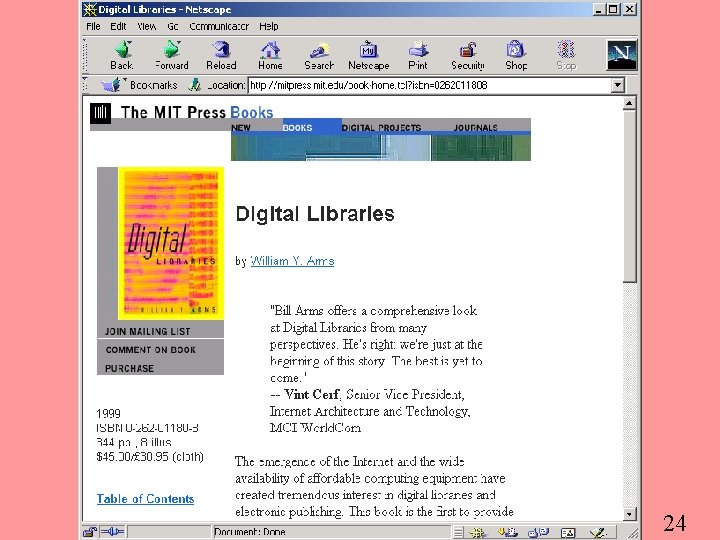720x540 pixels.
Task: Click the MIT Press logo icon
Action: [x=101, y=113]
